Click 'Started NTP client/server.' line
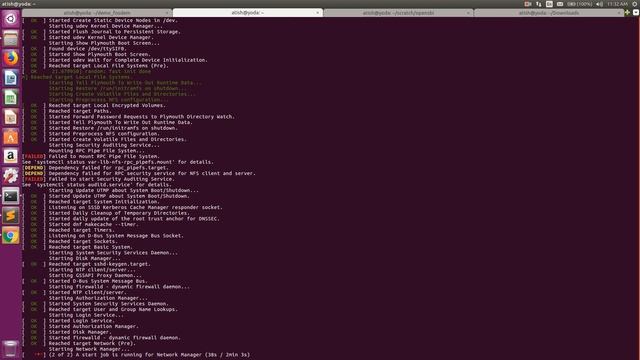Screen dimensions: 640x360 [x=87, y=293]
